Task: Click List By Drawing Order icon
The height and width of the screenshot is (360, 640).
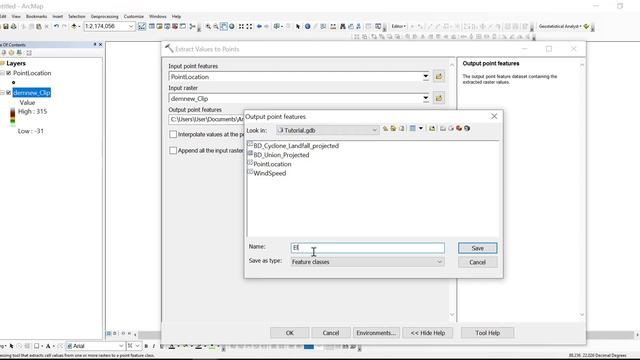Action: (x=4, y=53)
